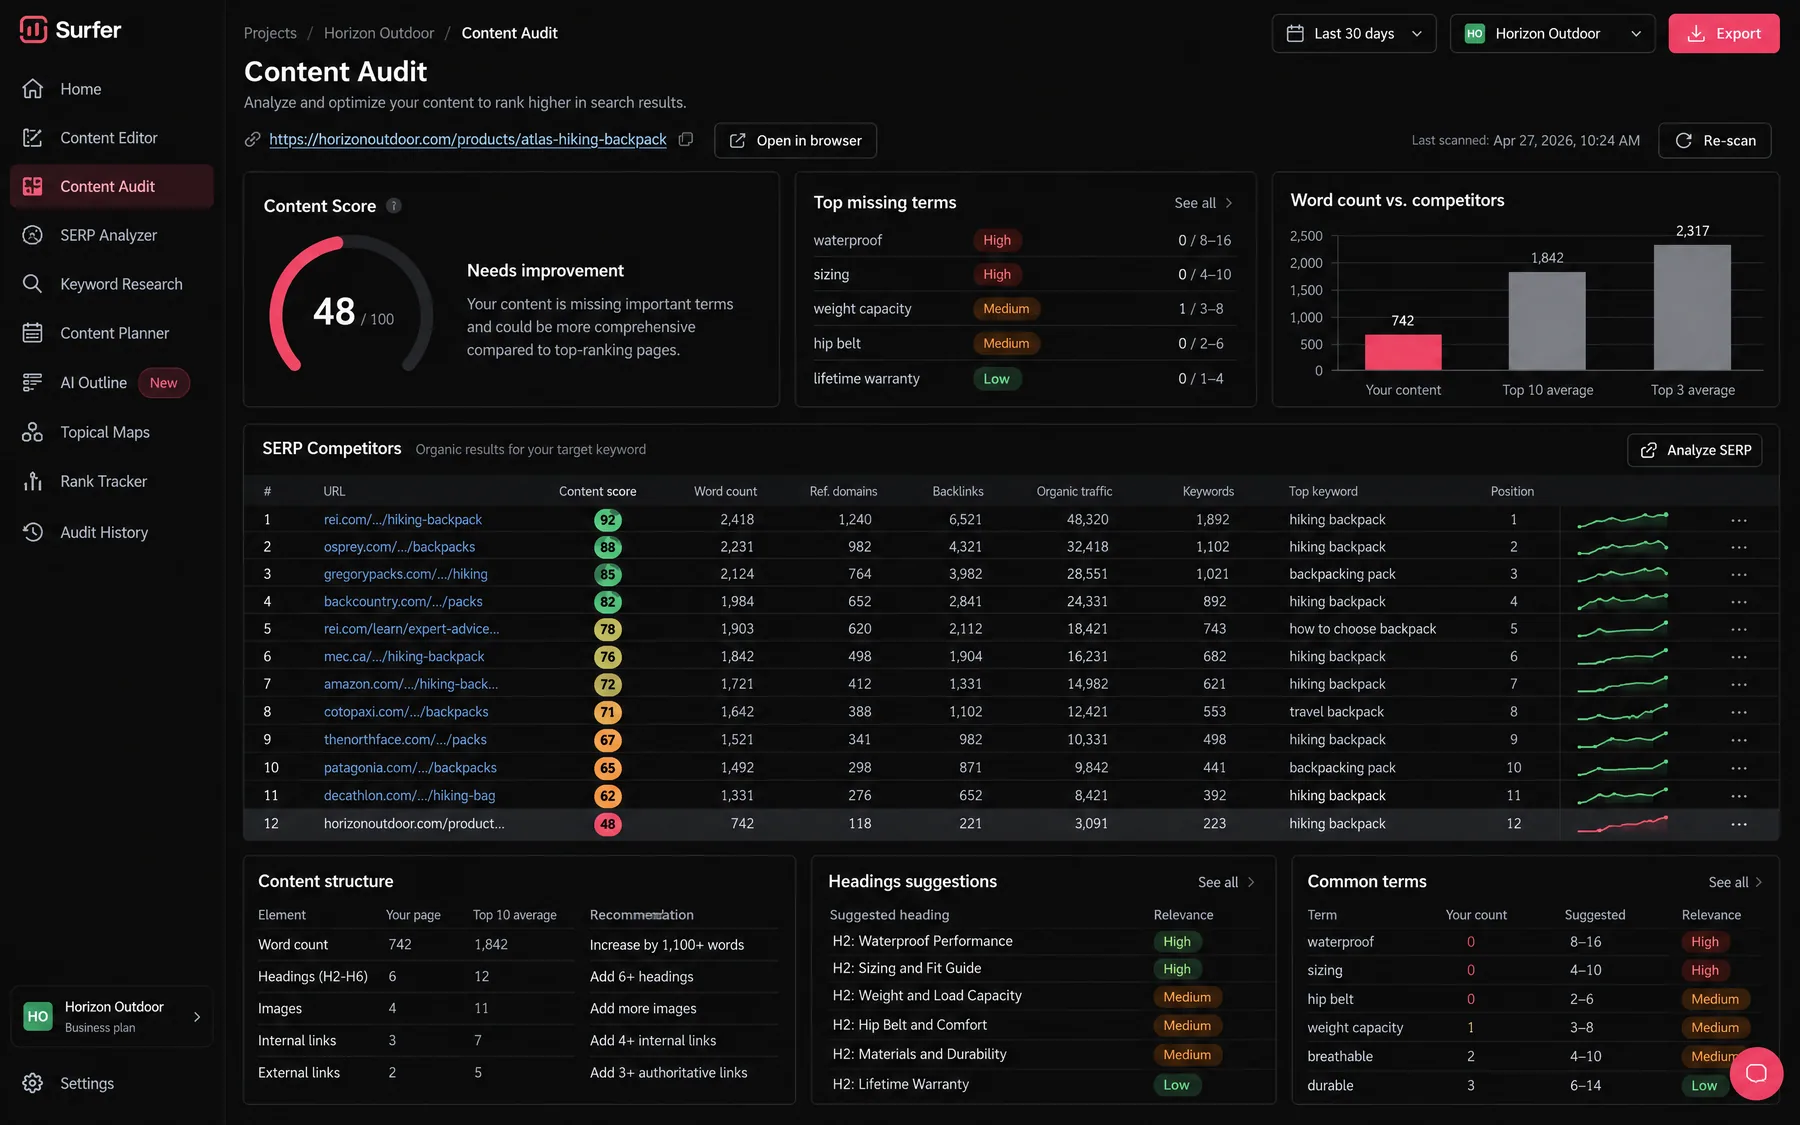Click the Projects breadcrumb
This screenshot has width=1800, height=1125.
point(270,33)
